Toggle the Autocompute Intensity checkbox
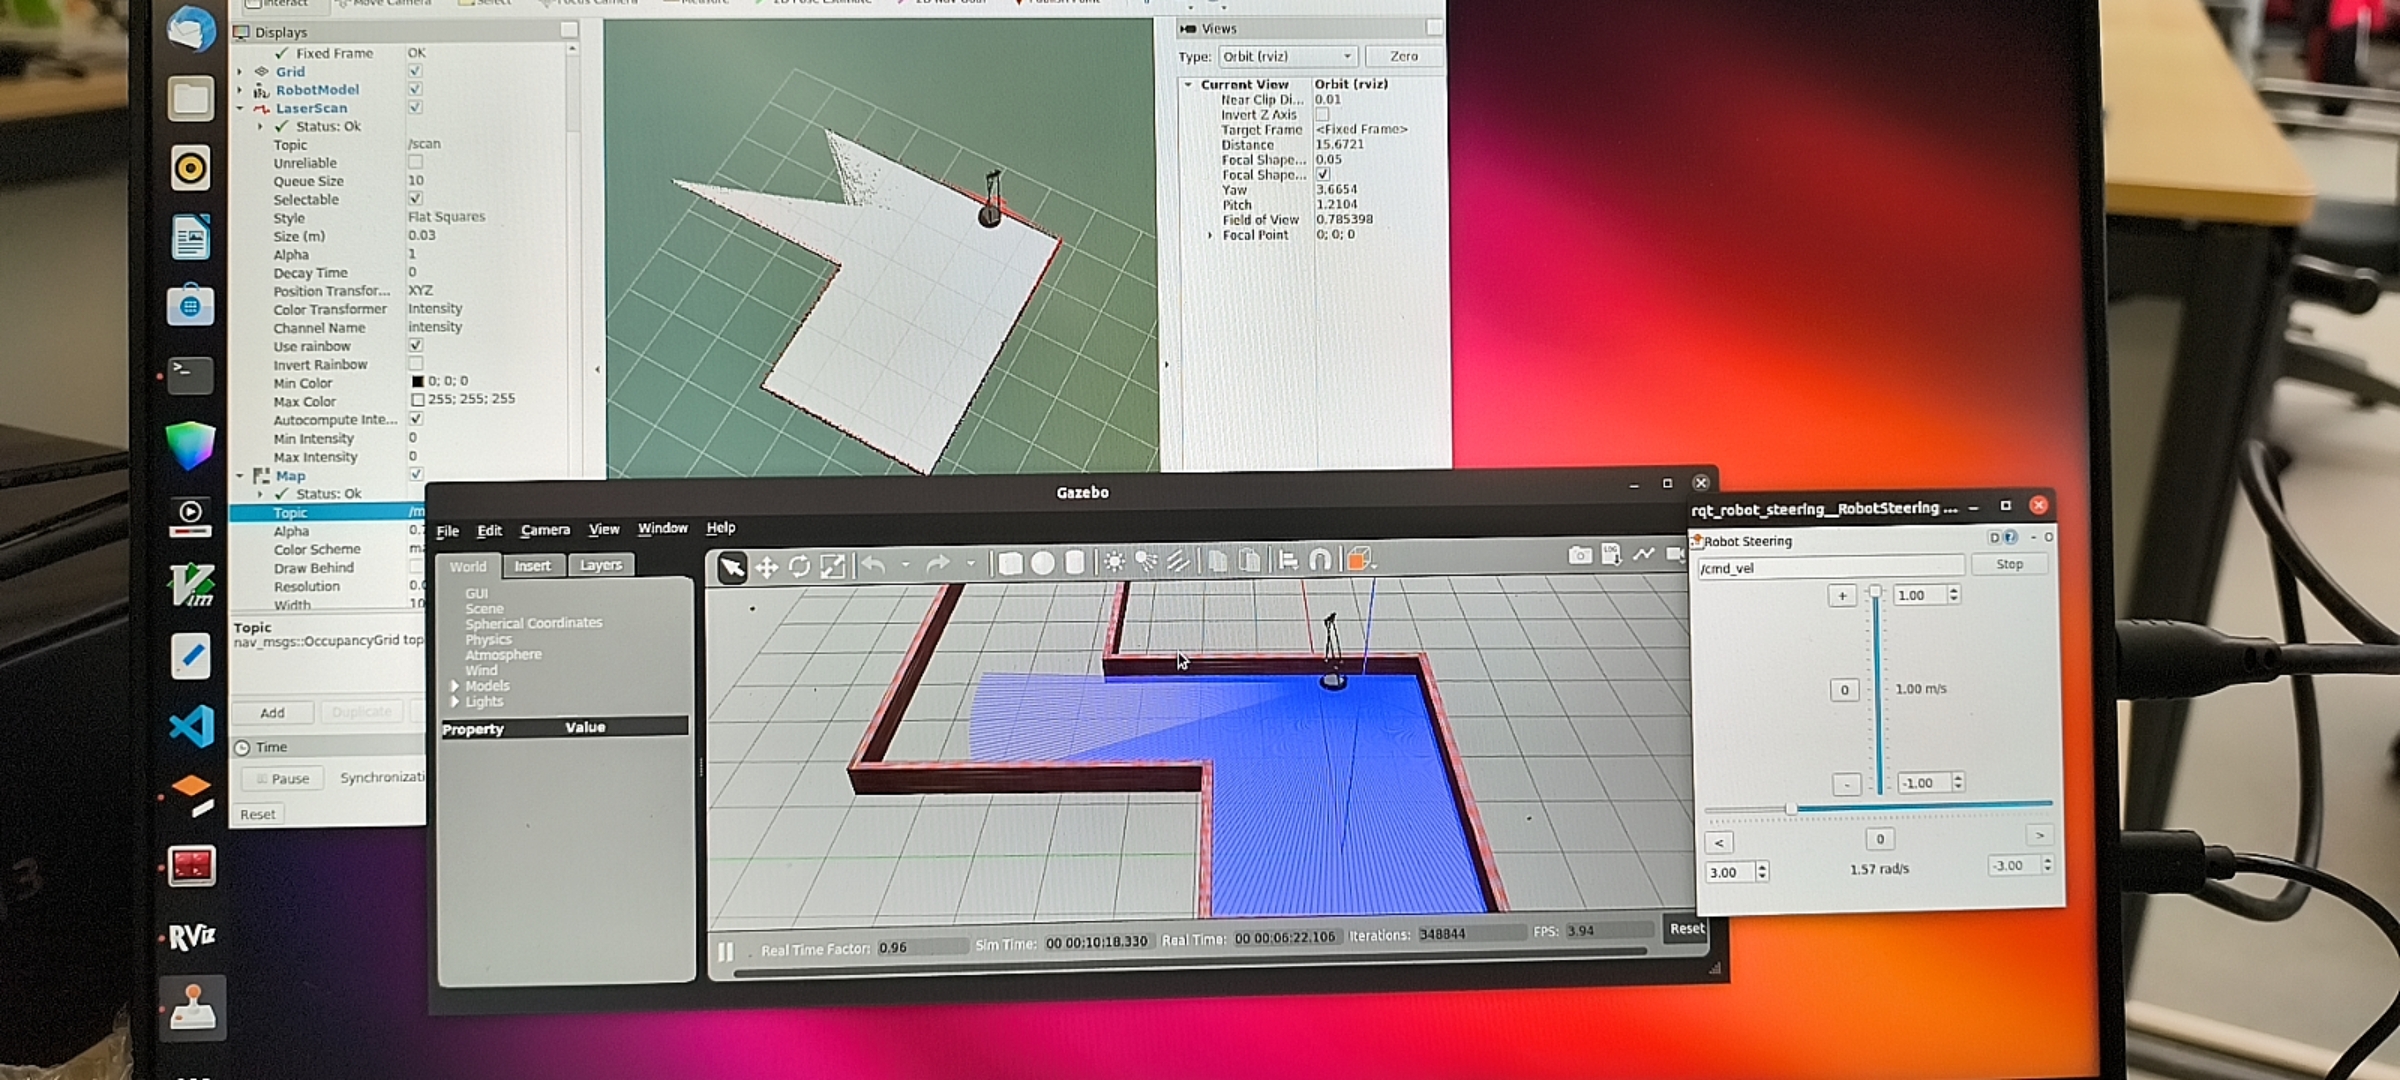The width and height of the screenshot is (2400, 1080). click(415, 419)
